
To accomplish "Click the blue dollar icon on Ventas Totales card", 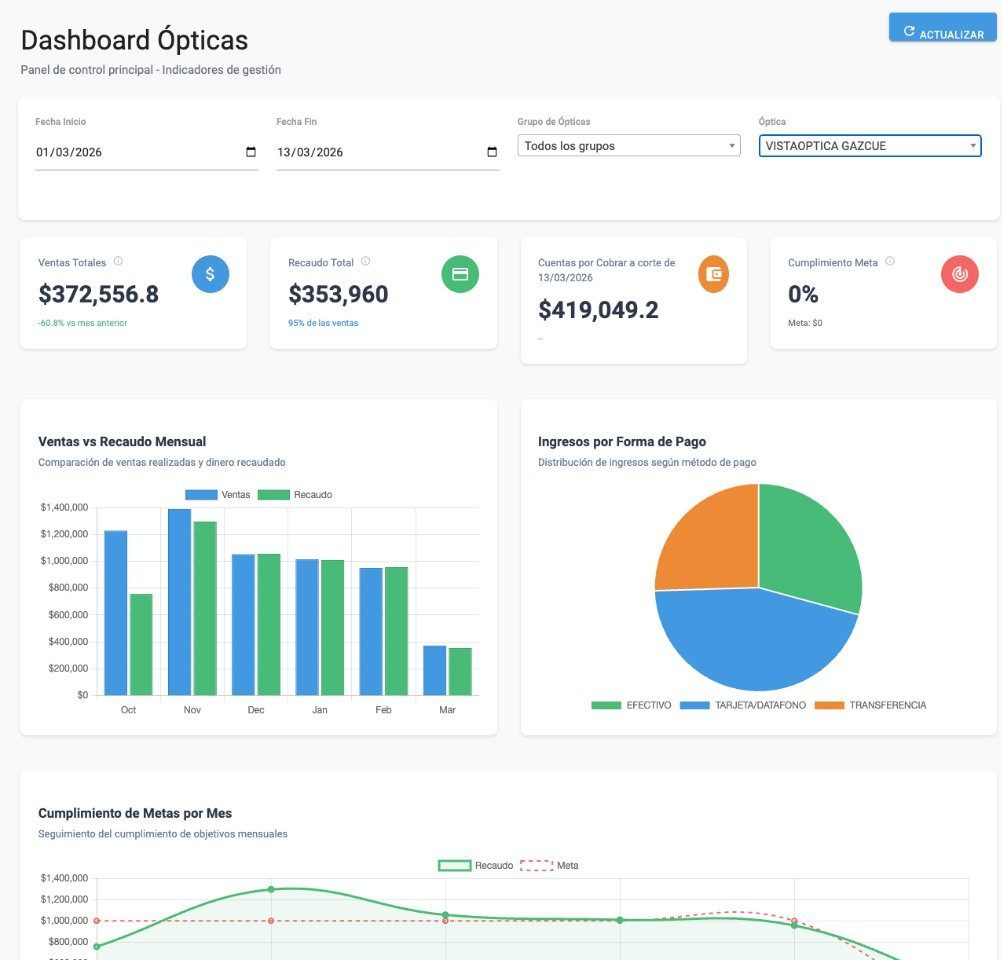I will point(210,273).
